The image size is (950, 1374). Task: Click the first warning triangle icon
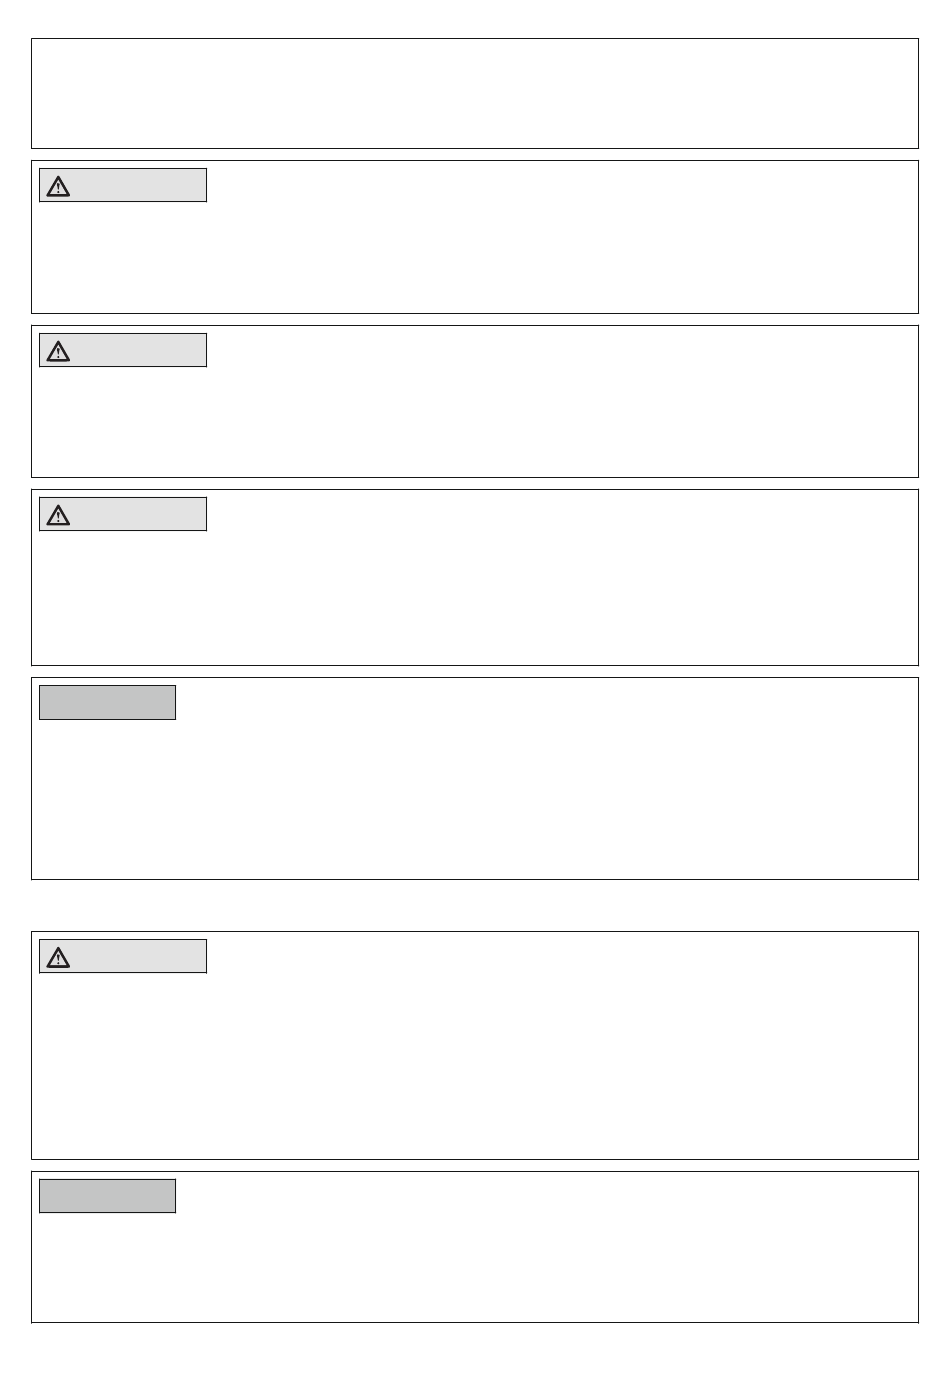click(x=58, y=186)
